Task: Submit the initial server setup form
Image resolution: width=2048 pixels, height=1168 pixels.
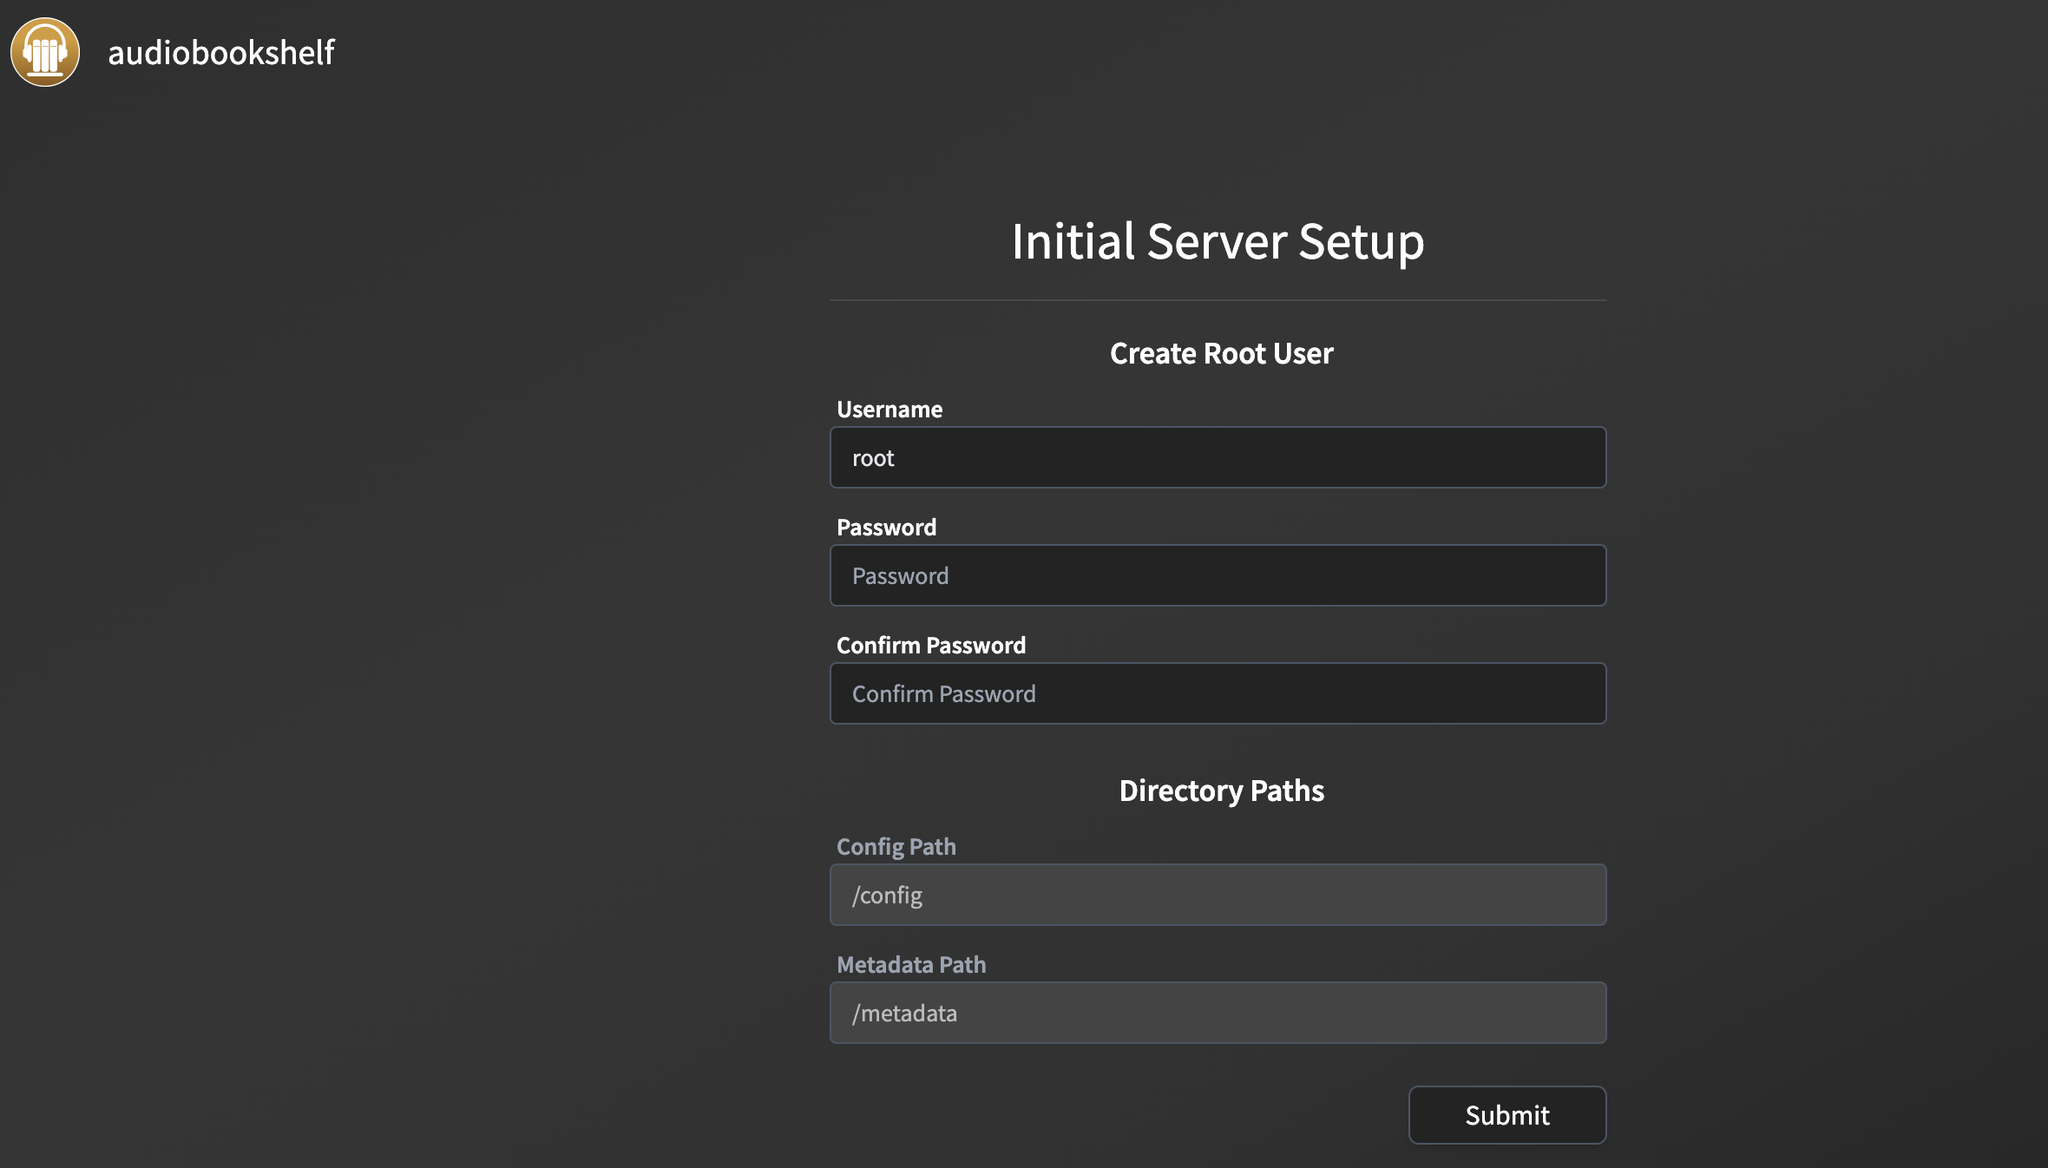Action: (x=1507, y=1115)
